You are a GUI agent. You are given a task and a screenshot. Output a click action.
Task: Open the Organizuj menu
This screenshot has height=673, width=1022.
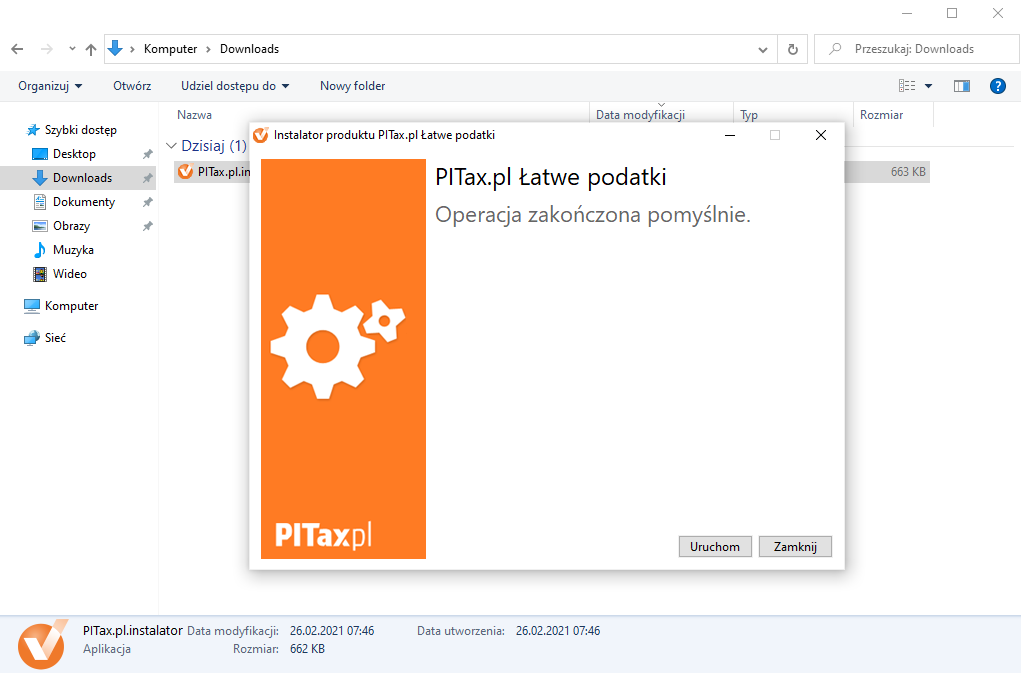coord(50,86)
